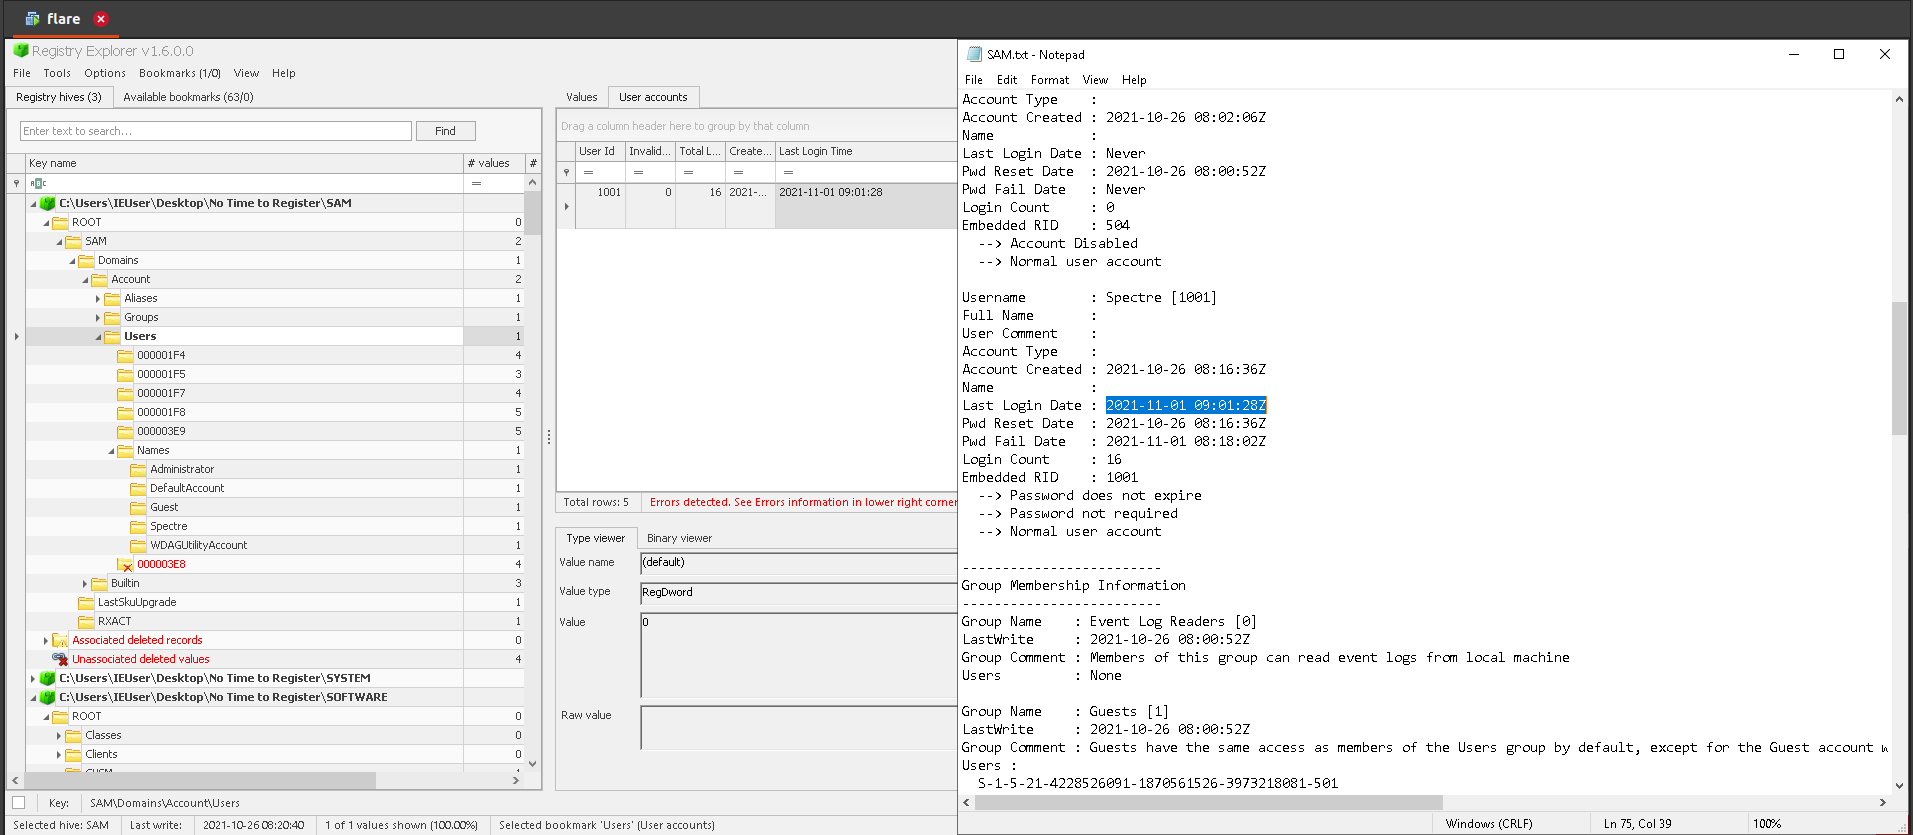Click equals filter icon under Last Login Time
This screenshot has width=1913, height=835.
(x=788, y=172)
